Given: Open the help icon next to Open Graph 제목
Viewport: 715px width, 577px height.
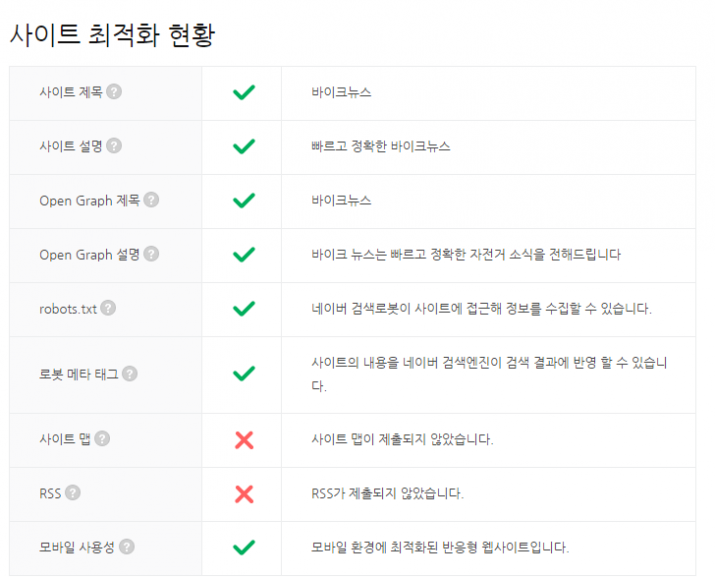Looking at the screenshot, I should pyautogui.click(x=151, y=200).
